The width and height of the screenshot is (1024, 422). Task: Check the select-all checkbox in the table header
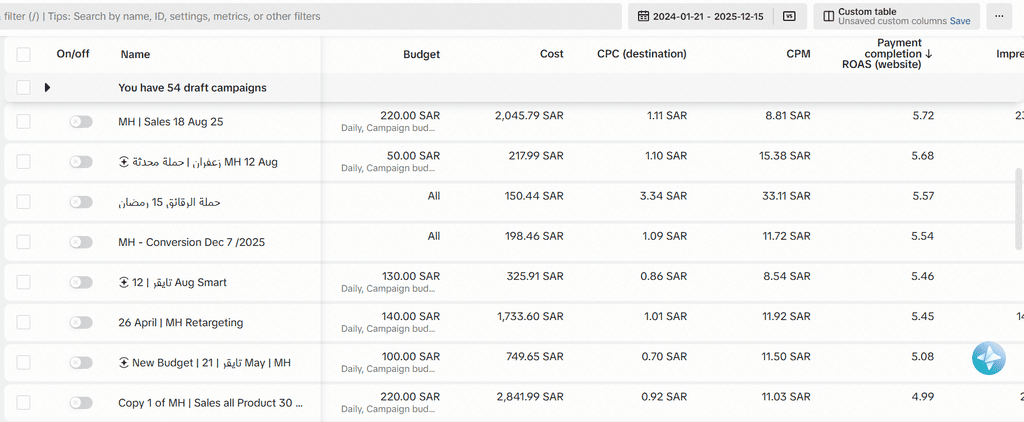(x=24, y=55)
